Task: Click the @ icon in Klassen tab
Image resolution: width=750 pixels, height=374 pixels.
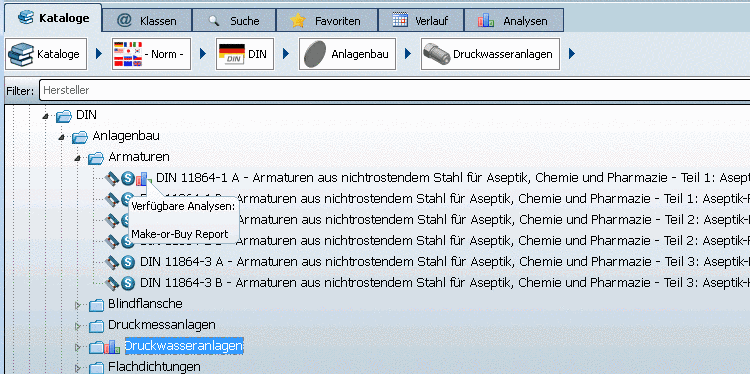Action: 124,20
